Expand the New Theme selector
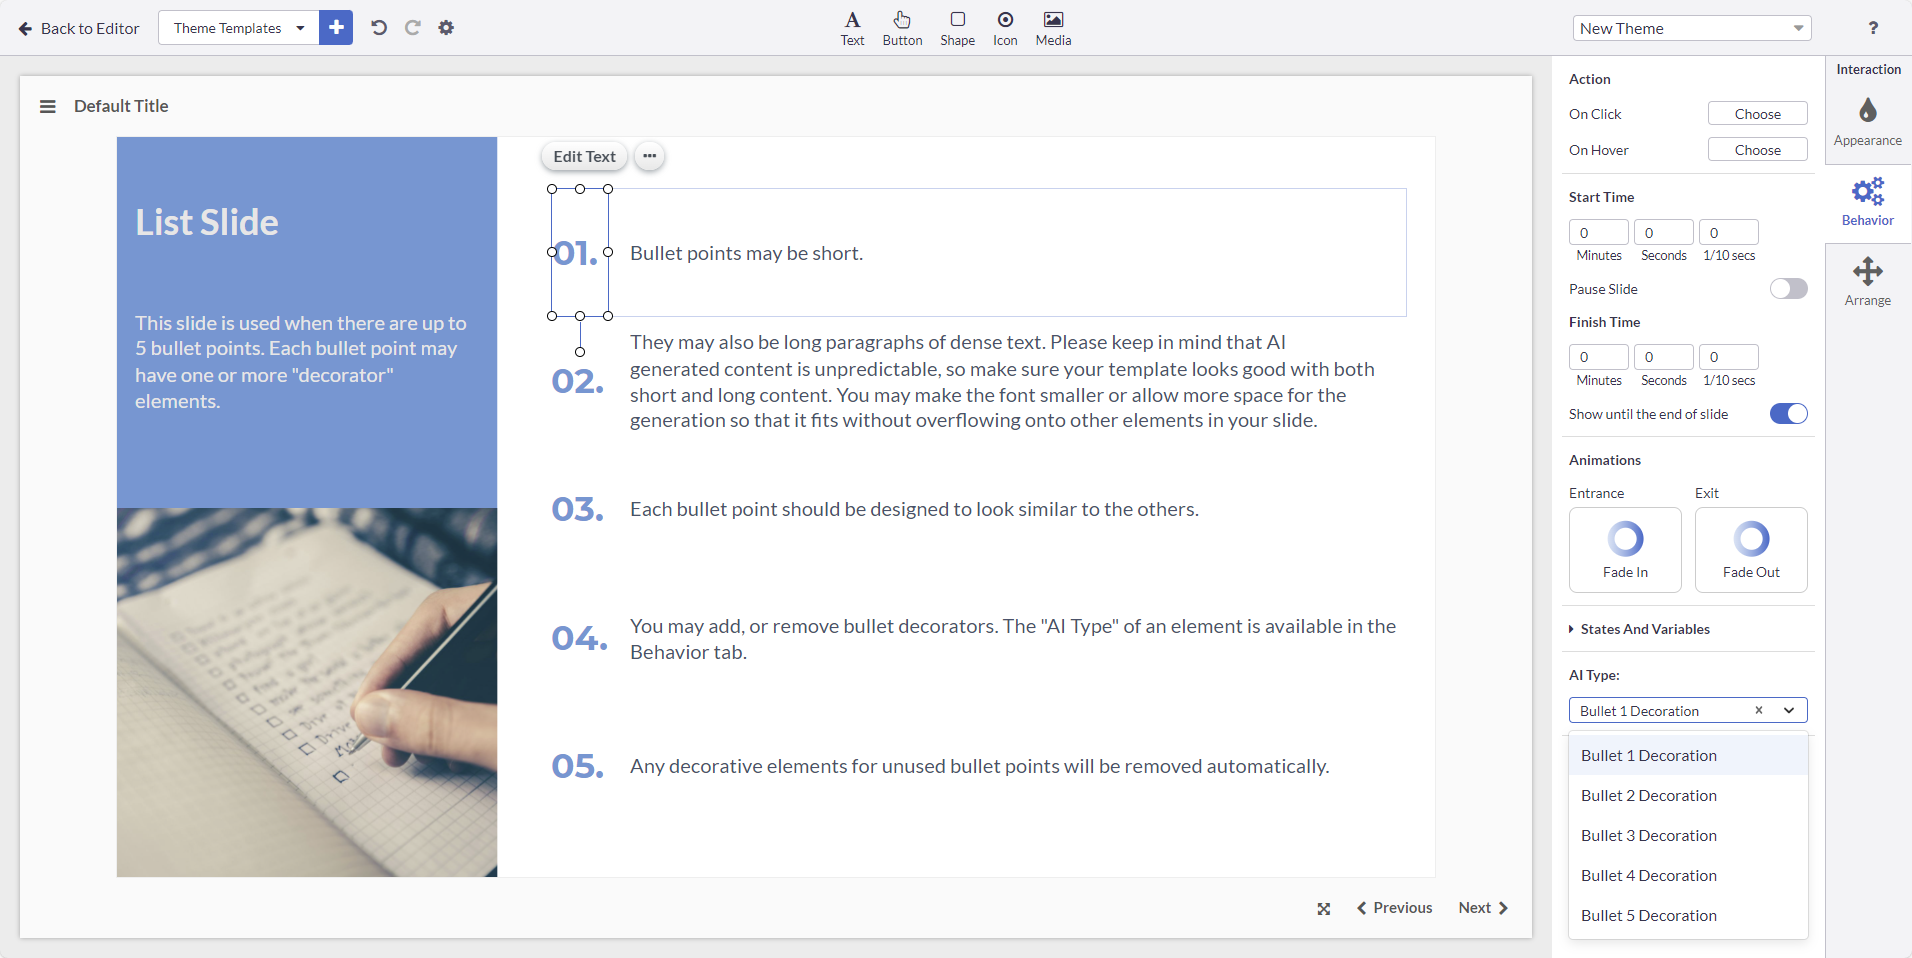 point(1691,27)
